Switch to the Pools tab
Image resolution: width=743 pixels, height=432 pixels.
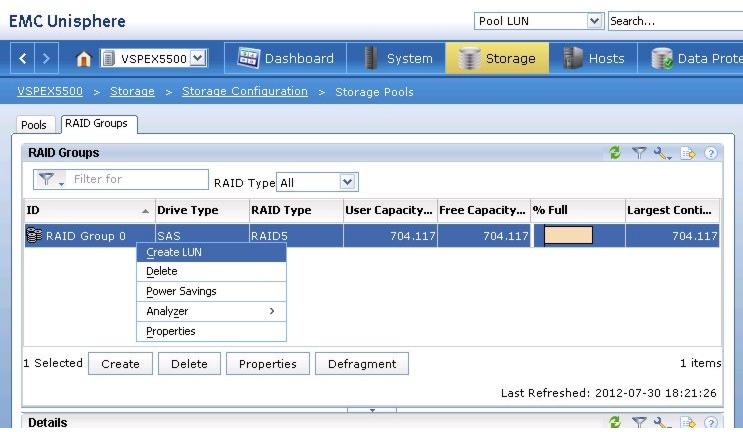[34, 125]
